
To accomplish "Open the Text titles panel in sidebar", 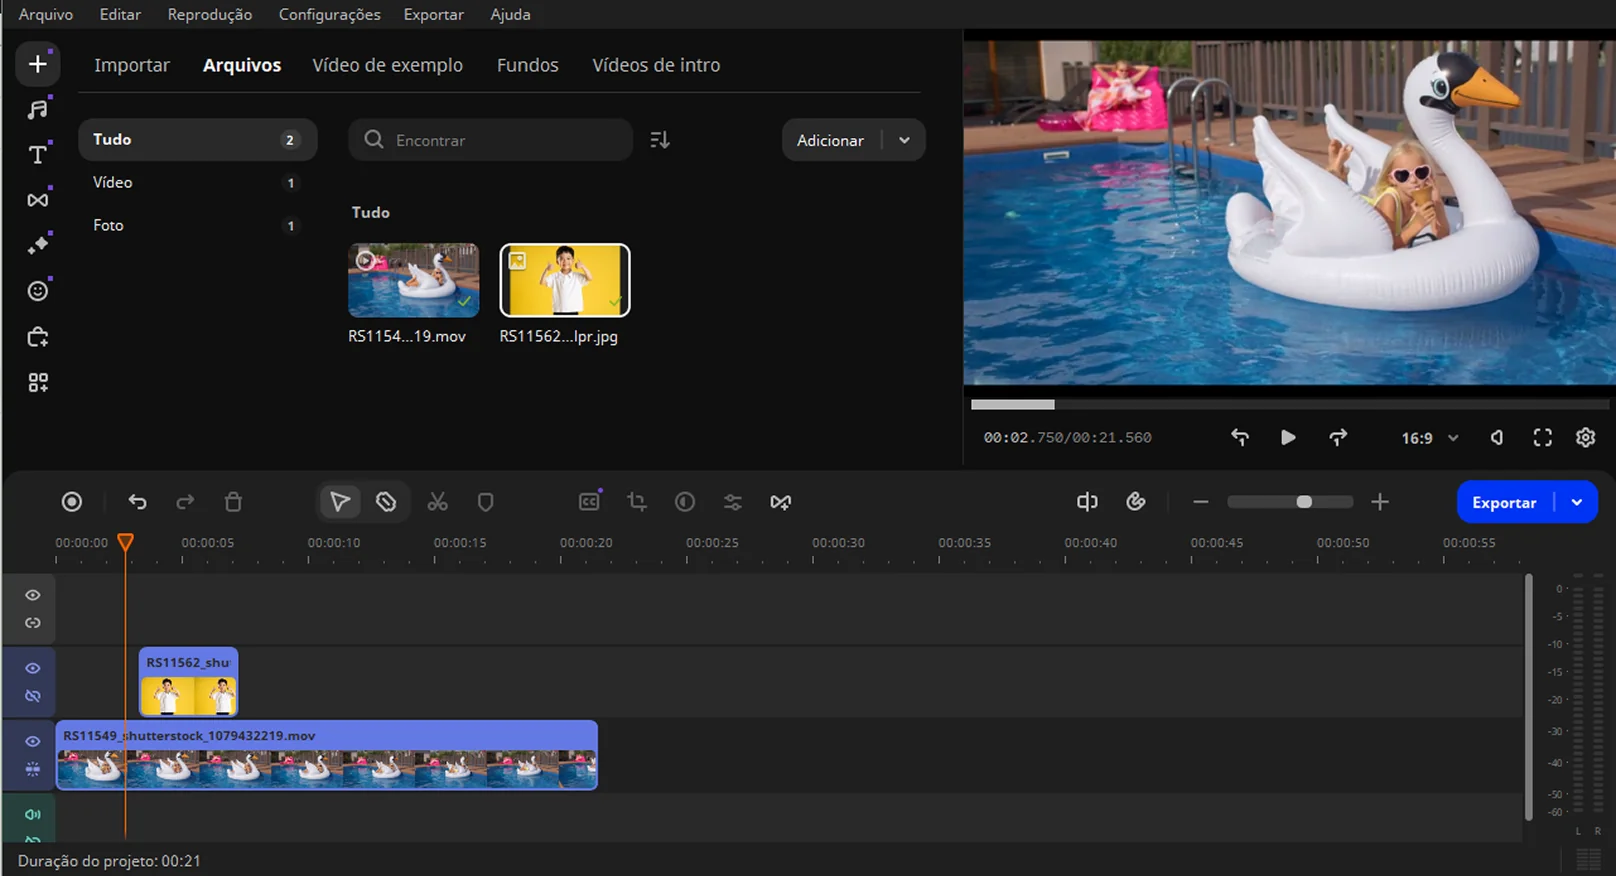I will [37, 154].
